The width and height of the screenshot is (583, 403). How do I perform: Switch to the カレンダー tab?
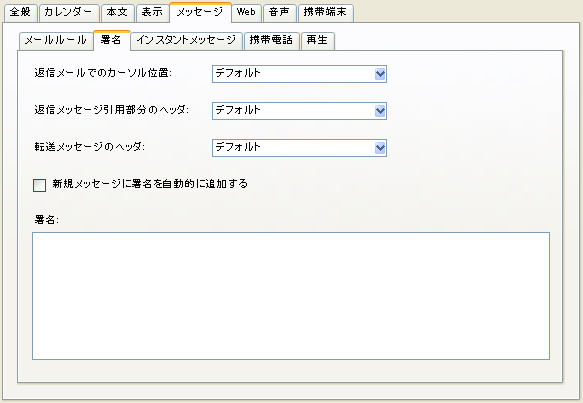(x=69, y=13)
